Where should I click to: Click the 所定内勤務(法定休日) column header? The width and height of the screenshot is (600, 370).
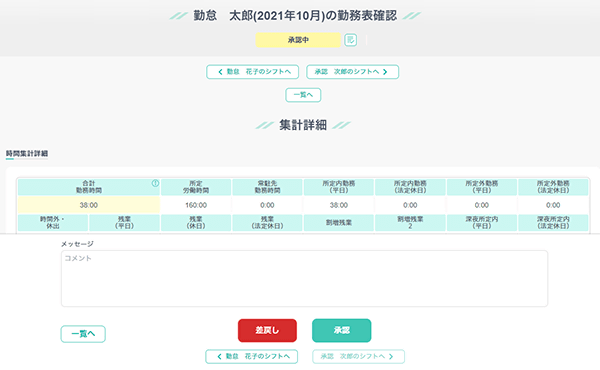(x=410, y=187)
